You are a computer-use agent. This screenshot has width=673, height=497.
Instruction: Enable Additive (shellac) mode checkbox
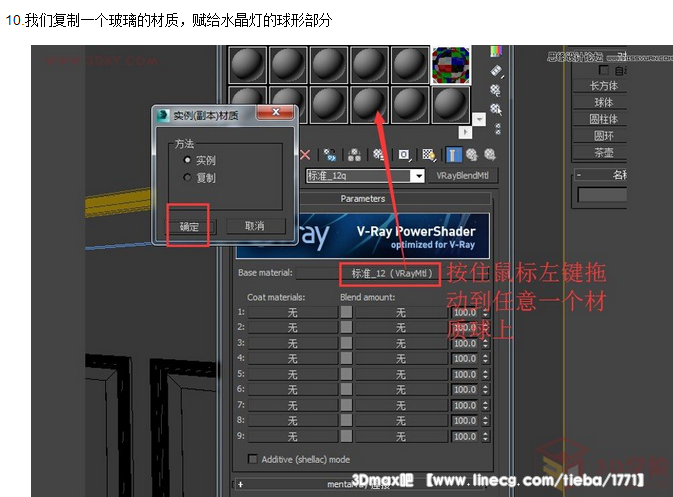pos(253,459)
